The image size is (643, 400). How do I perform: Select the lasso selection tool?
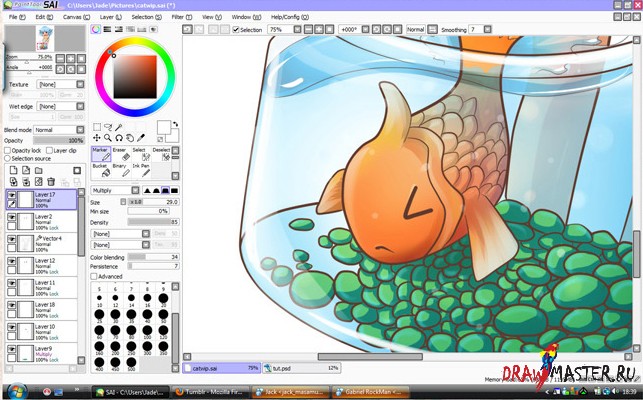click(108, 127)
